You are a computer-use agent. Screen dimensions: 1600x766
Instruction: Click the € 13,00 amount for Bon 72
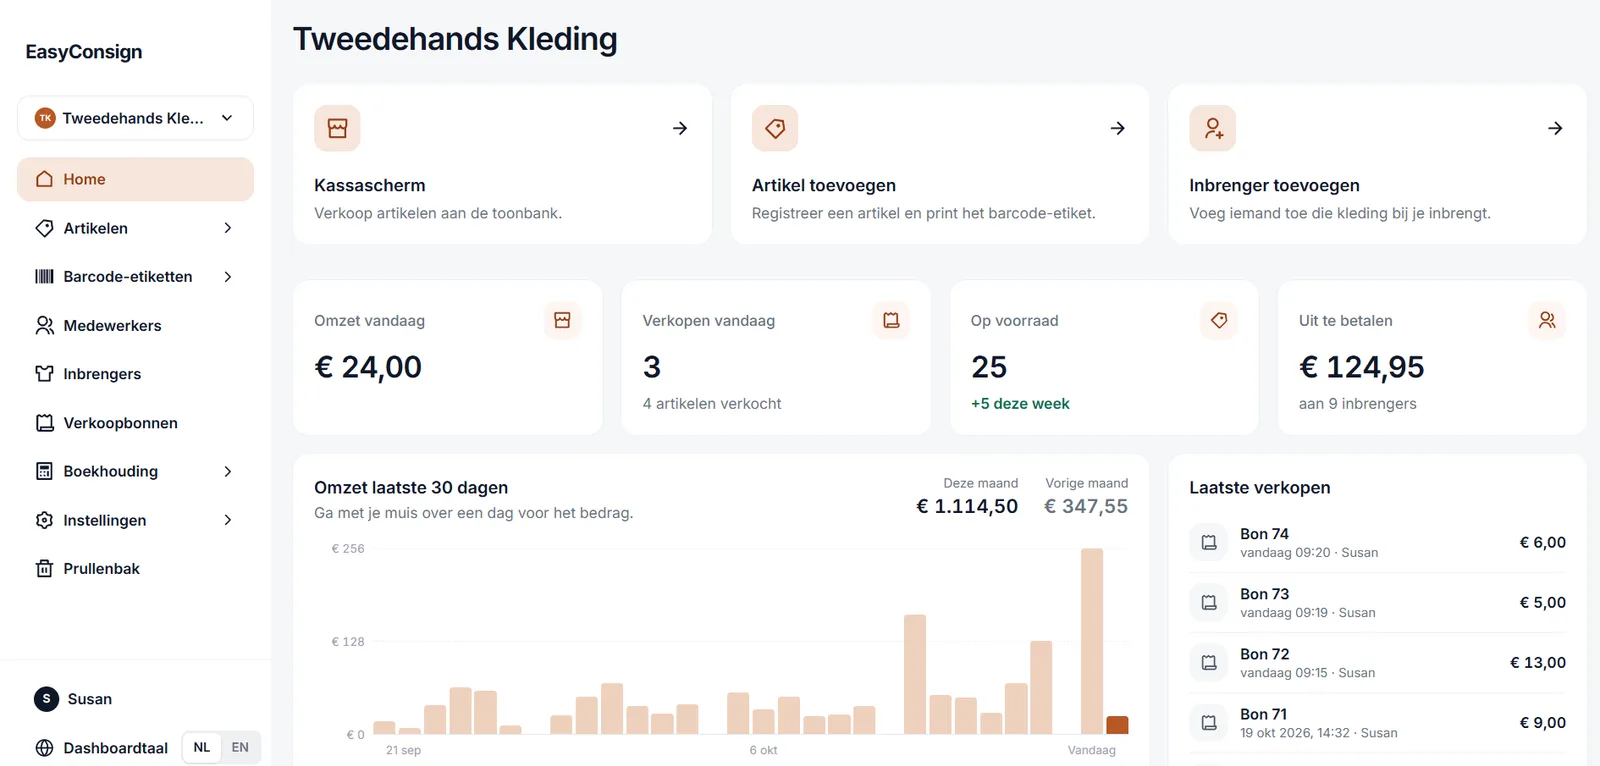point(1538,662)
